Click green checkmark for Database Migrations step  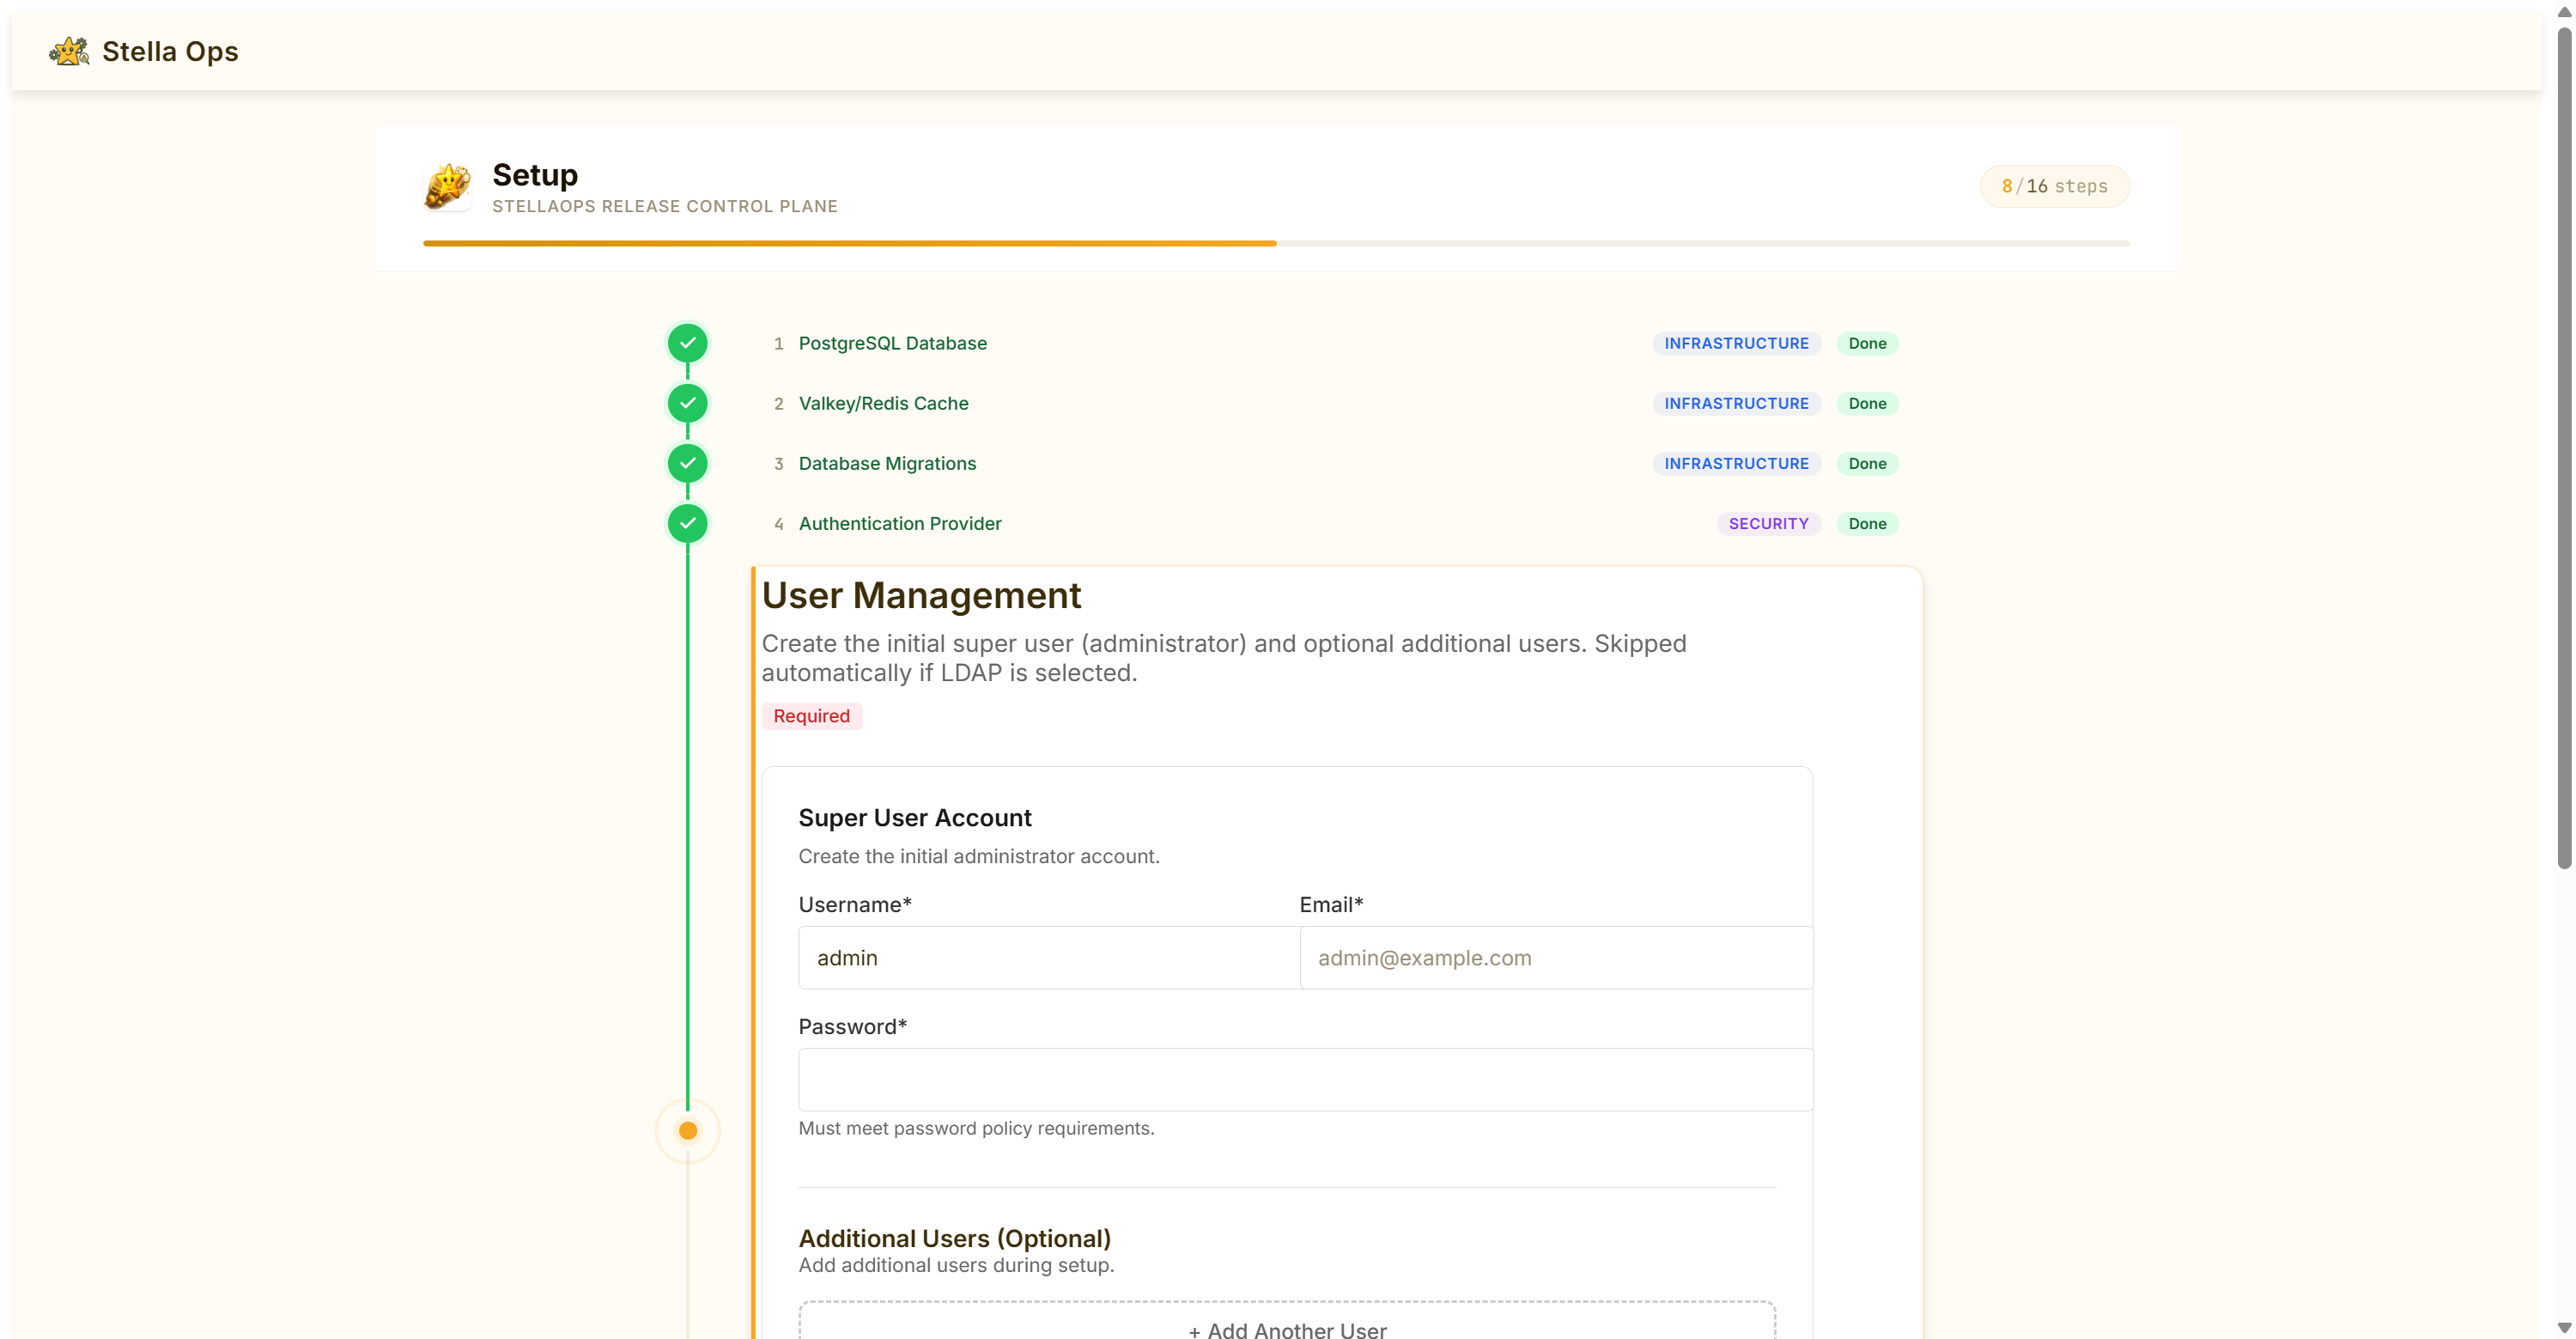tap(687, 463)
